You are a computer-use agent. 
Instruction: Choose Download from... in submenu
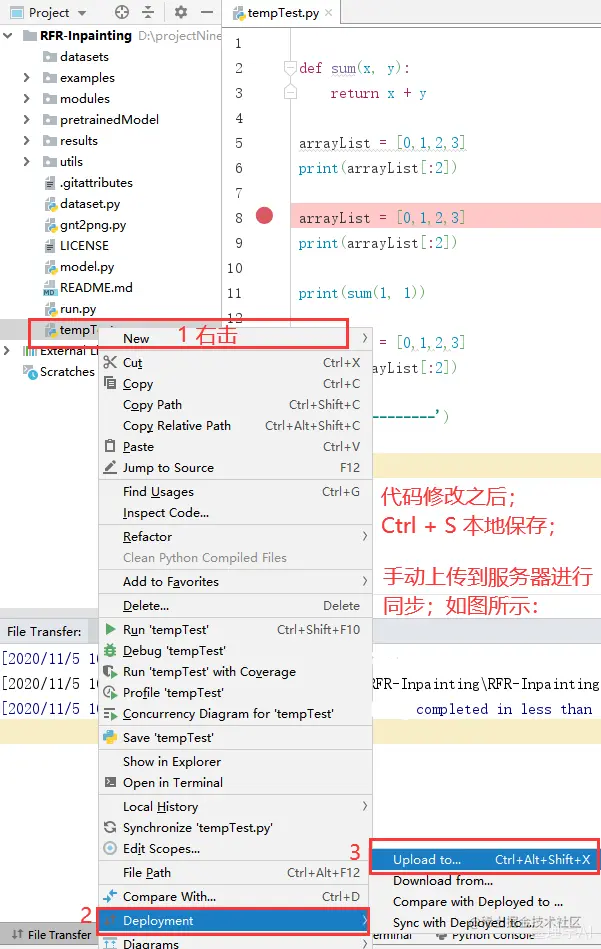(x=485, y=881)
